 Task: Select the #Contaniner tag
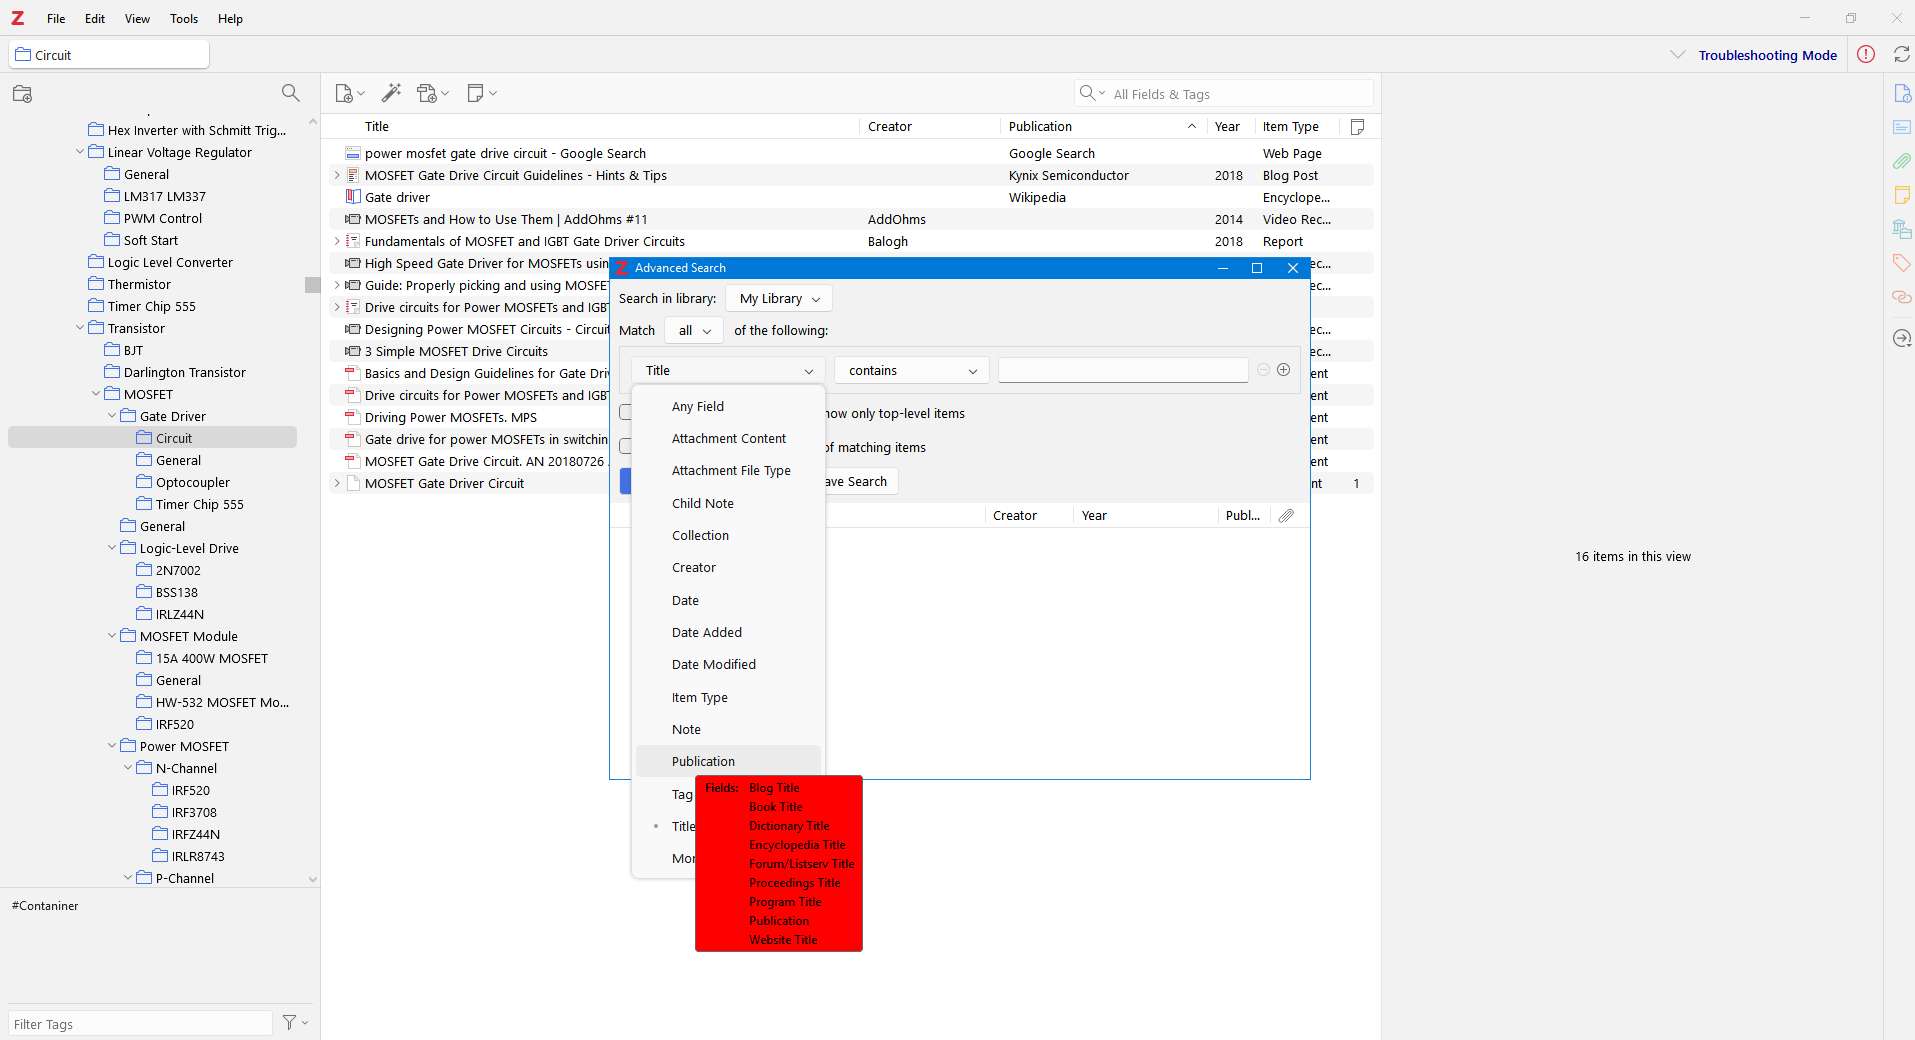tap(45, 906)
